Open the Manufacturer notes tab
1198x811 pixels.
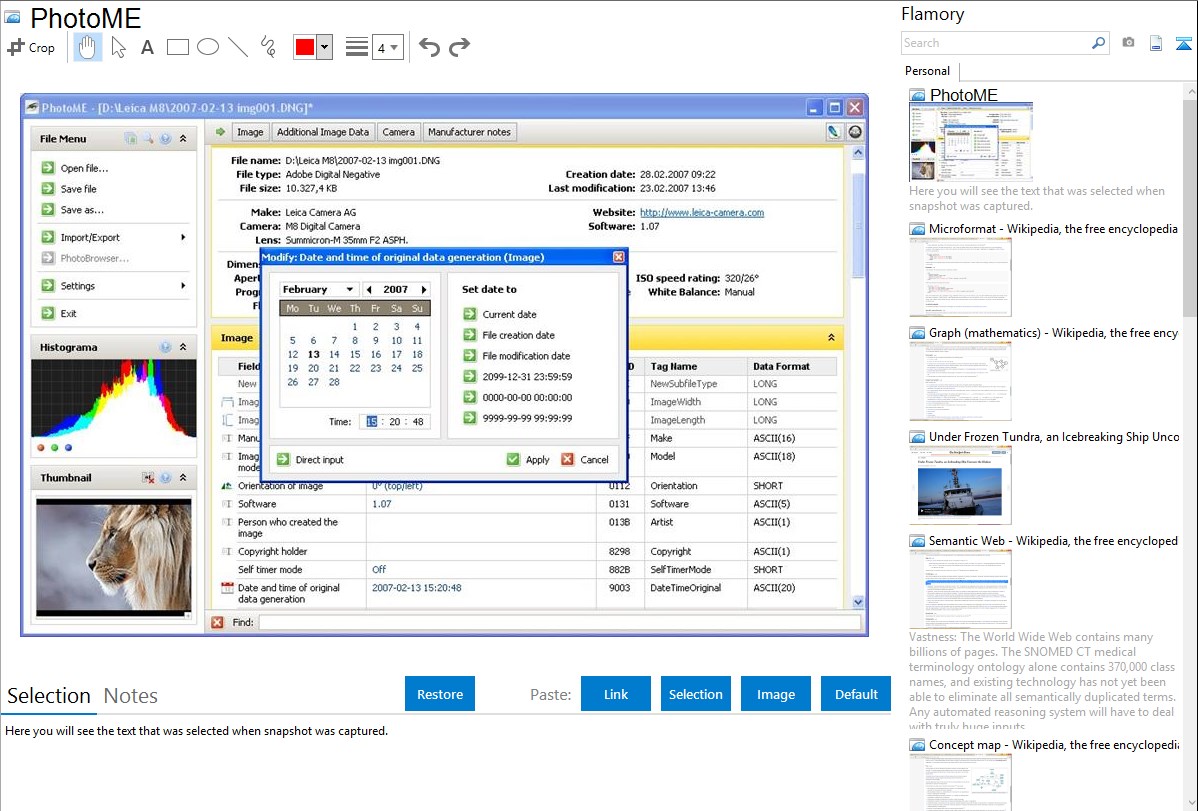point(469,132)
